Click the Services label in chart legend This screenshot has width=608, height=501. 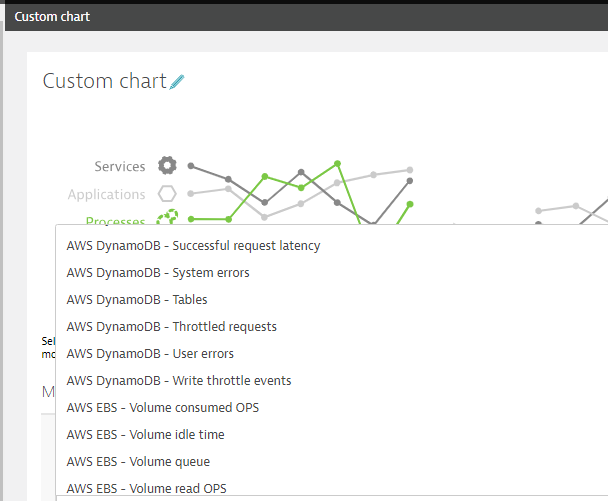(119, 166)
